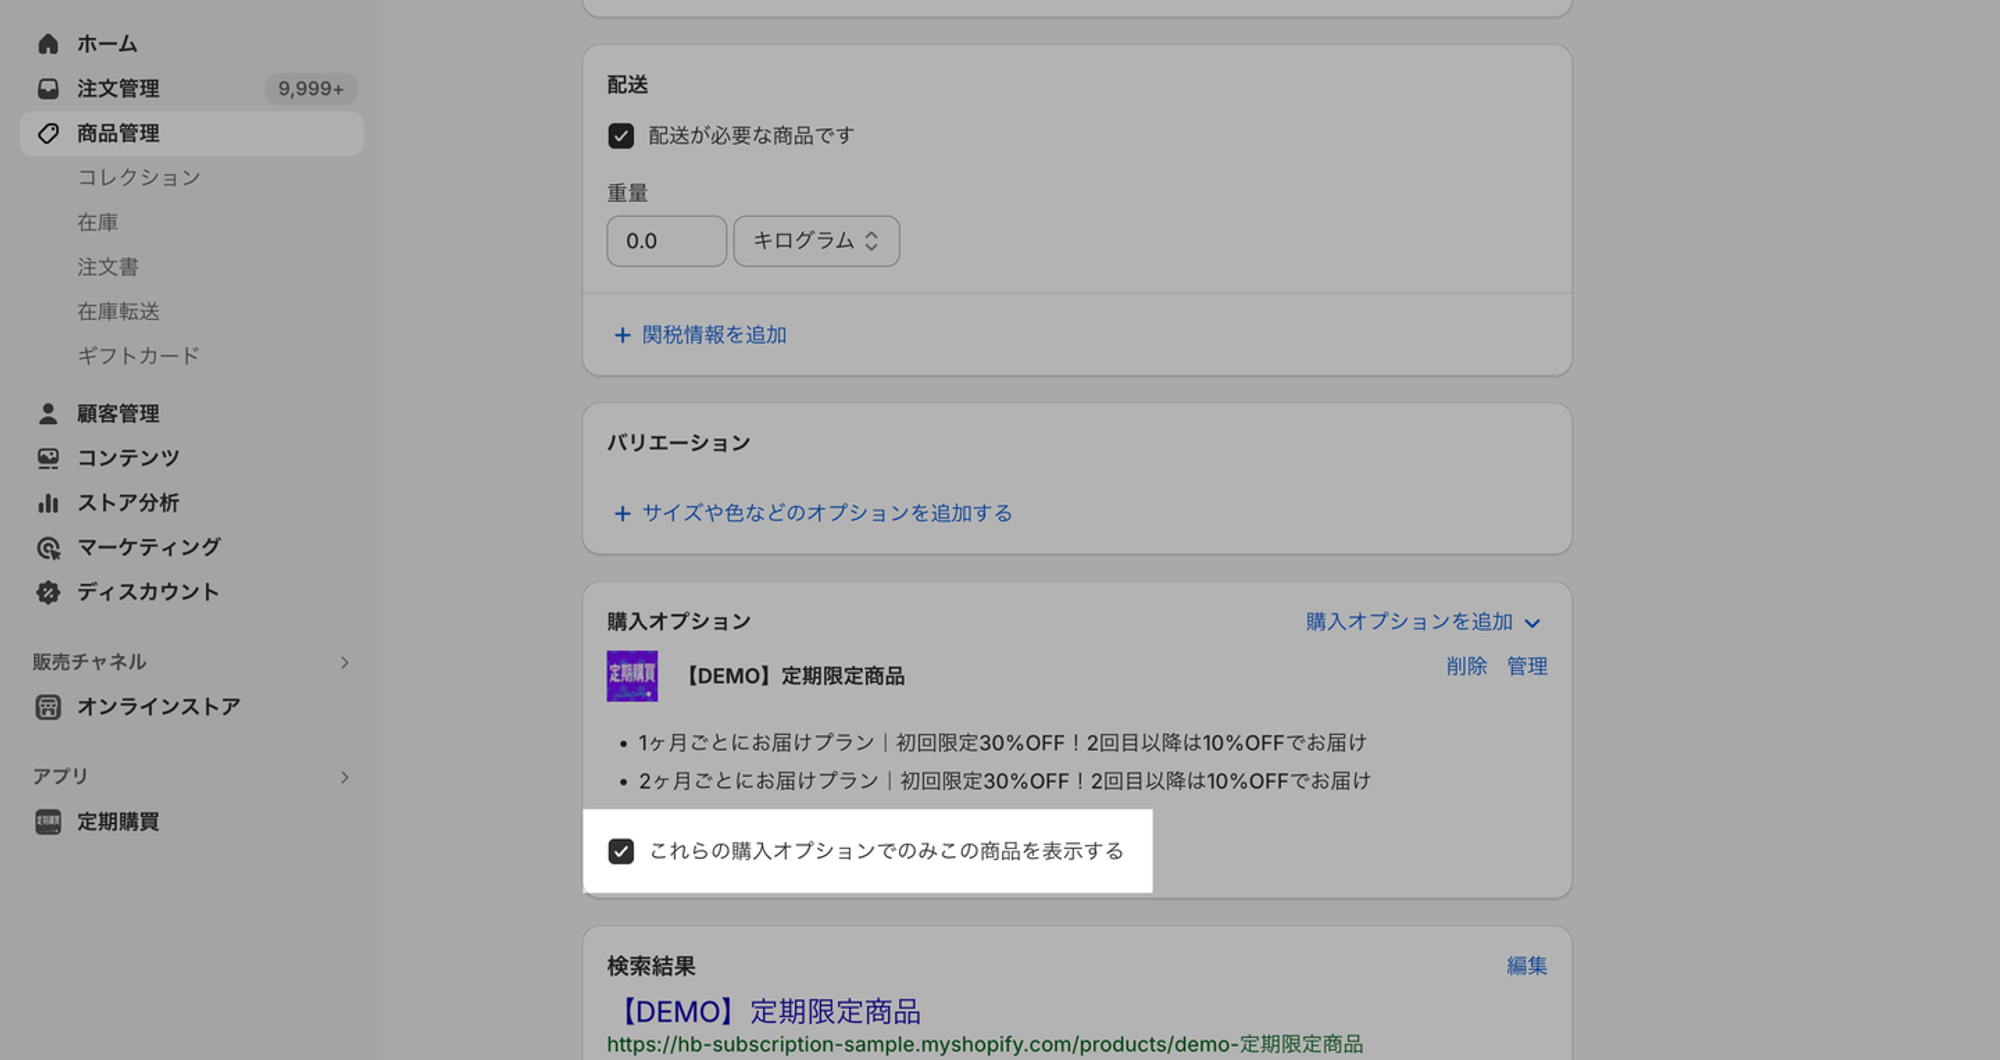Click the マーケティング target icon

tap(48, 548)
